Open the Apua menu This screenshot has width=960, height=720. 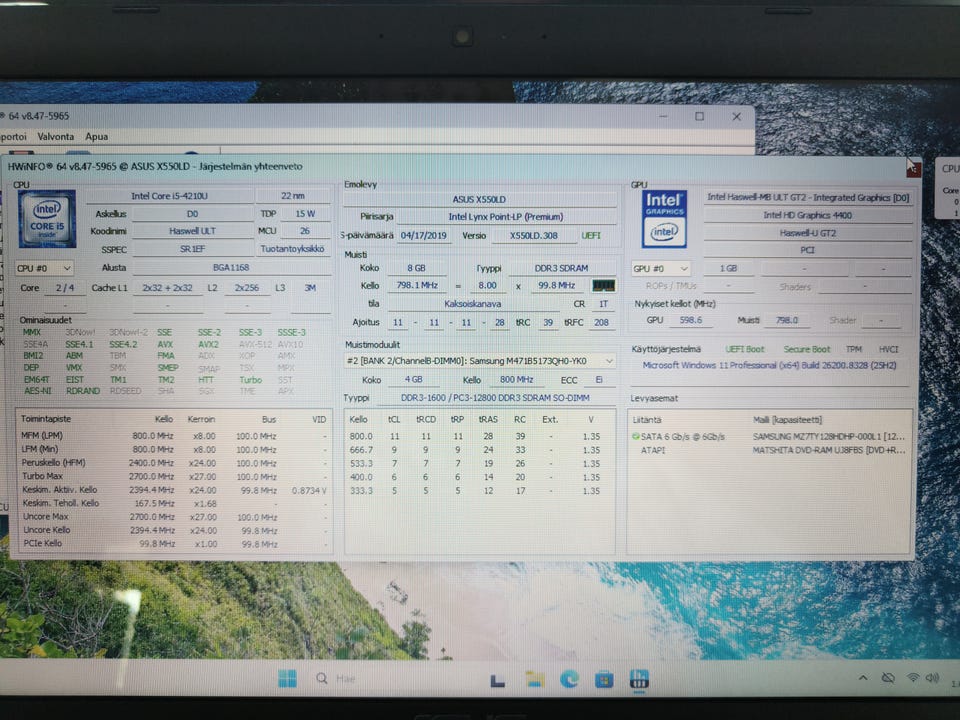coord(97,137)
